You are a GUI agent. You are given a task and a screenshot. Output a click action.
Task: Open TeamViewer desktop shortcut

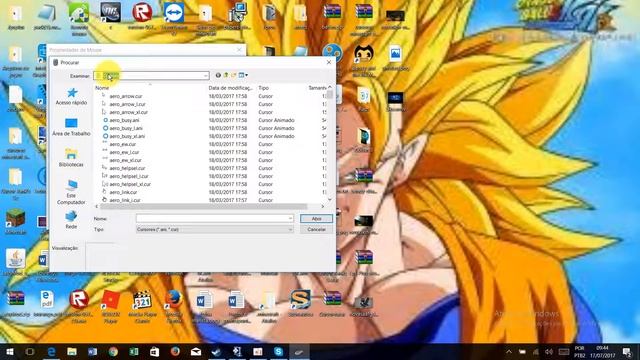[x=174, y=18]
